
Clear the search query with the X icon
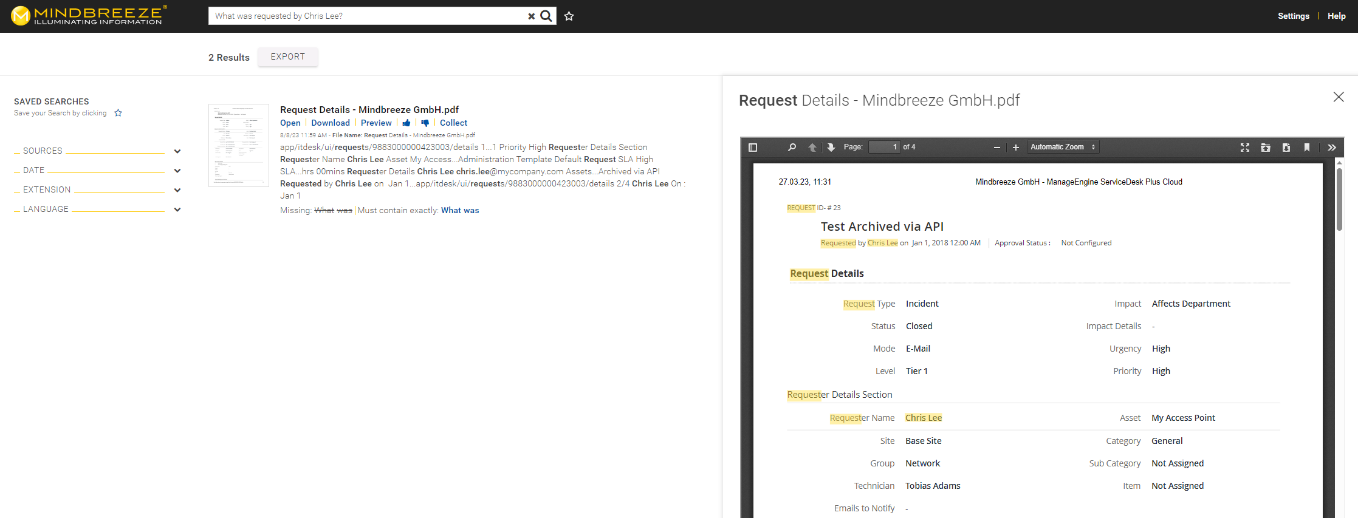[531, 16]
